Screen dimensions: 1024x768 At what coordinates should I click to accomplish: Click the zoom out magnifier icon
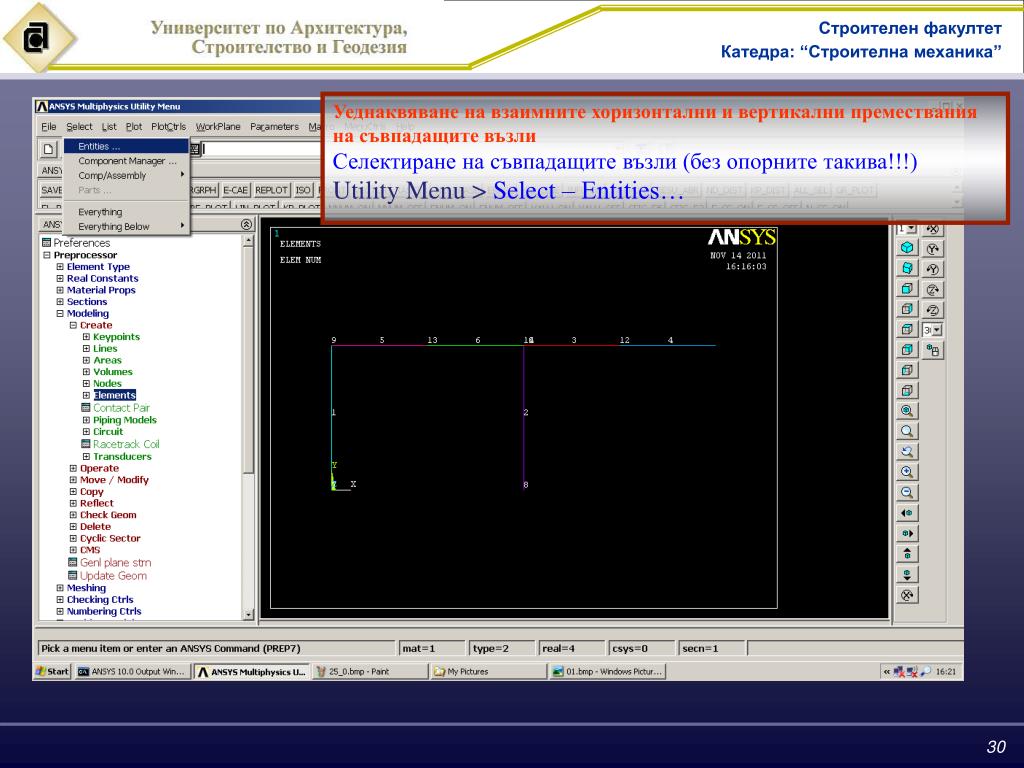[907, 492]
